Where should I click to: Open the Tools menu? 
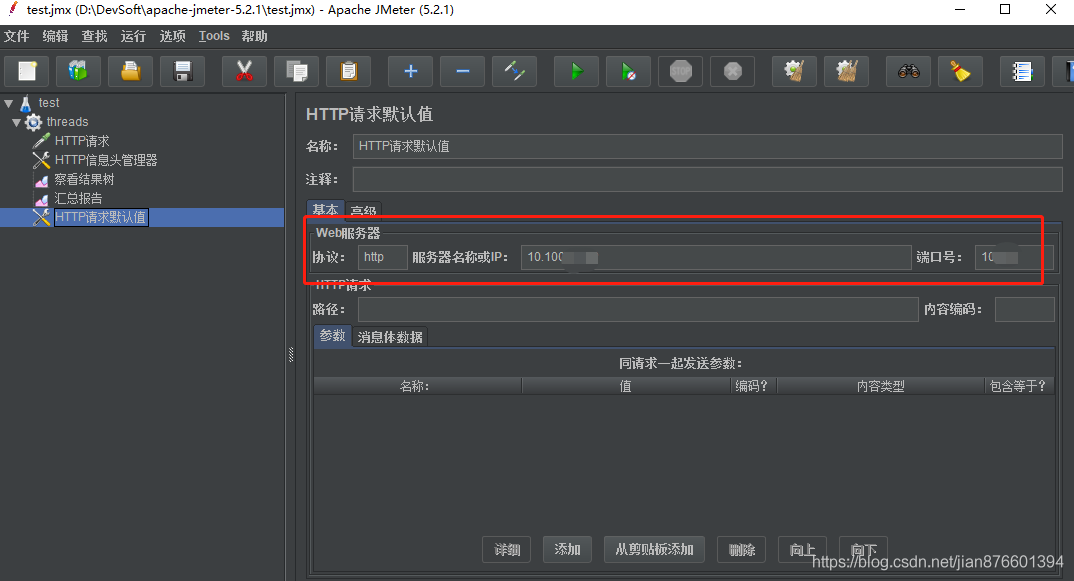pos(213,36)
